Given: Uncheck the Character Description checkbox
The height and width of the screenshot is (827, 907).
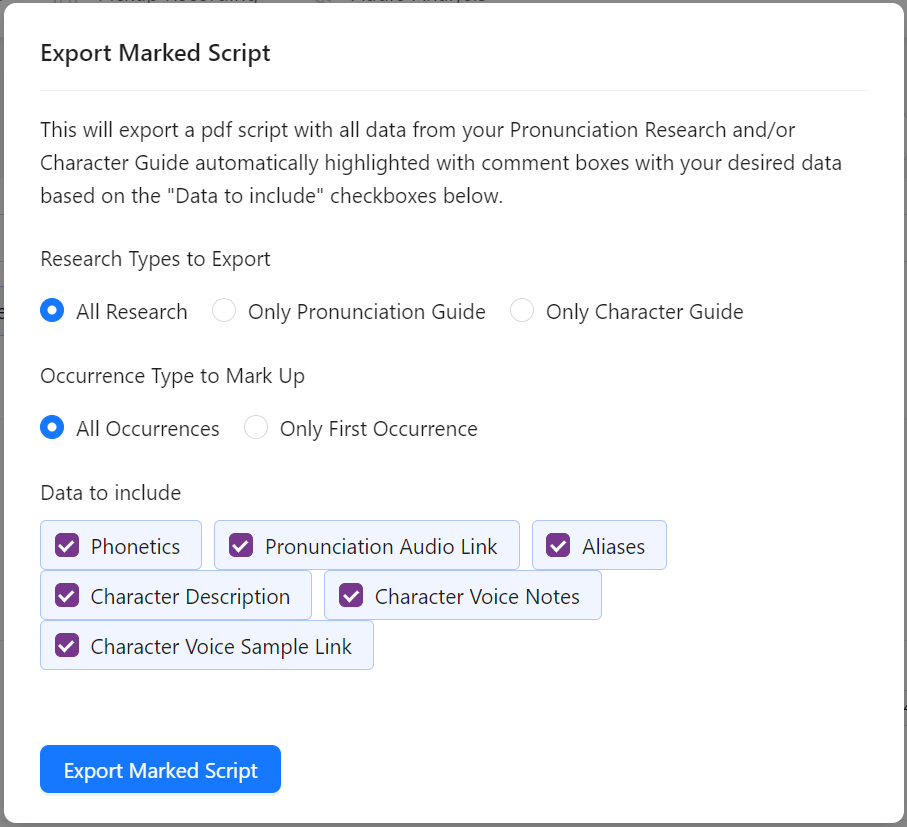Looking at the screenshot, I should (x=66, y=595).
